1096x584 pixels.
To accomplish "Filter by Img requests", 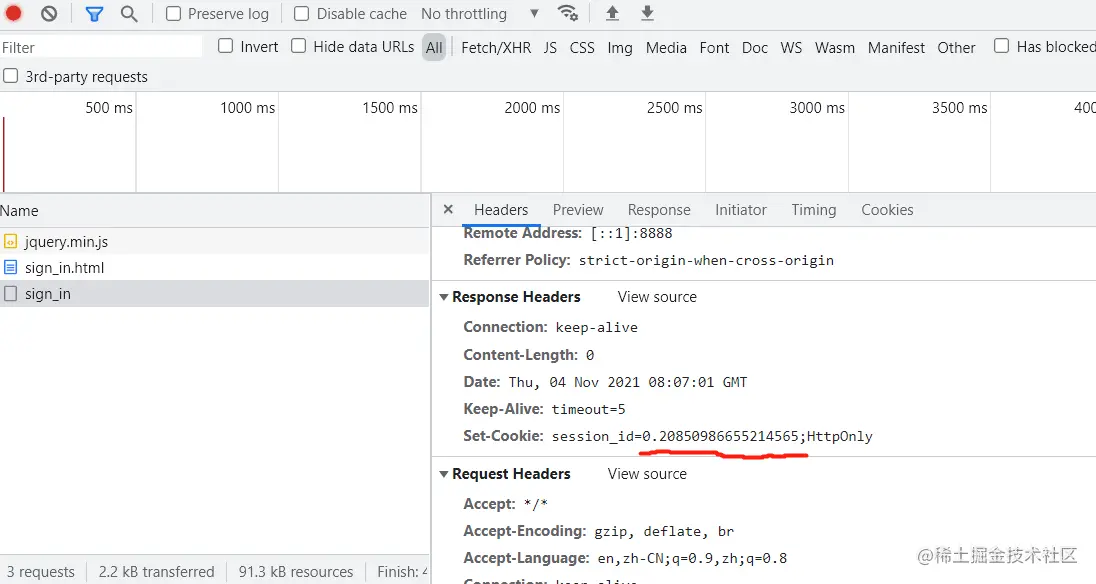I will click(619, 48).
